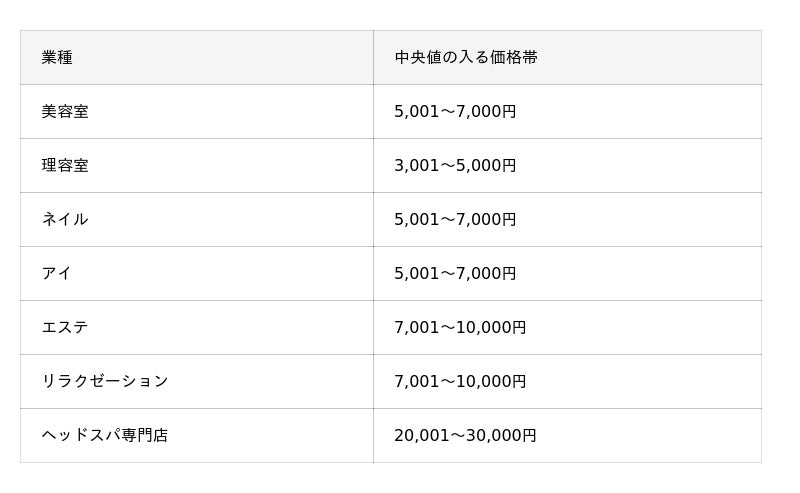Select the ネイル row label
The width and height of the screenshot is (800, 493).
point(65,219)
